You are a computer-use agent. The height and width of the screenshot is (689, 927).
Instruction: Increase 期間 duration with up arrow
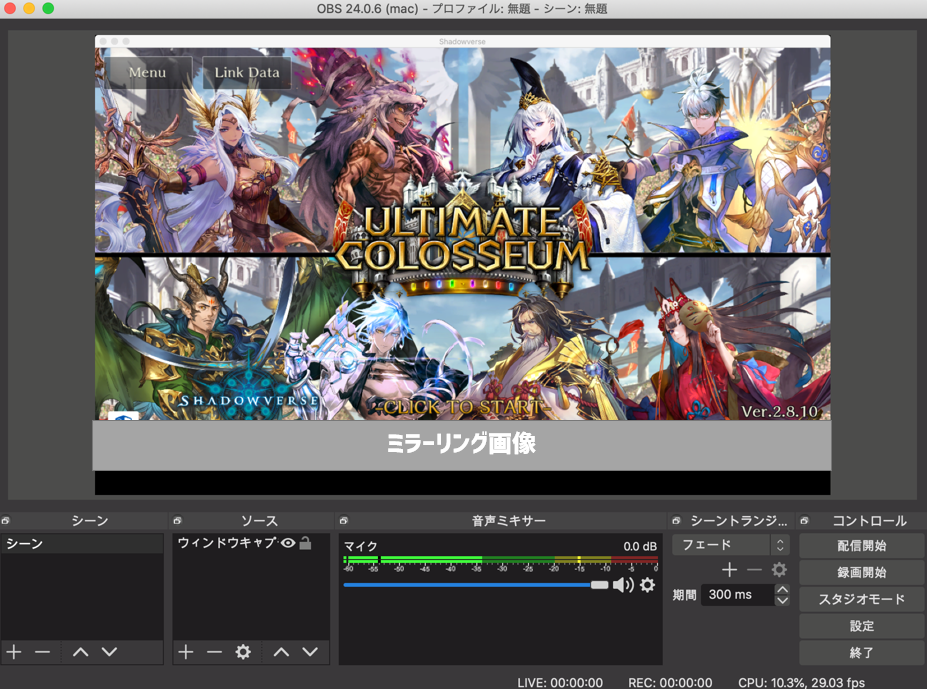782,589
